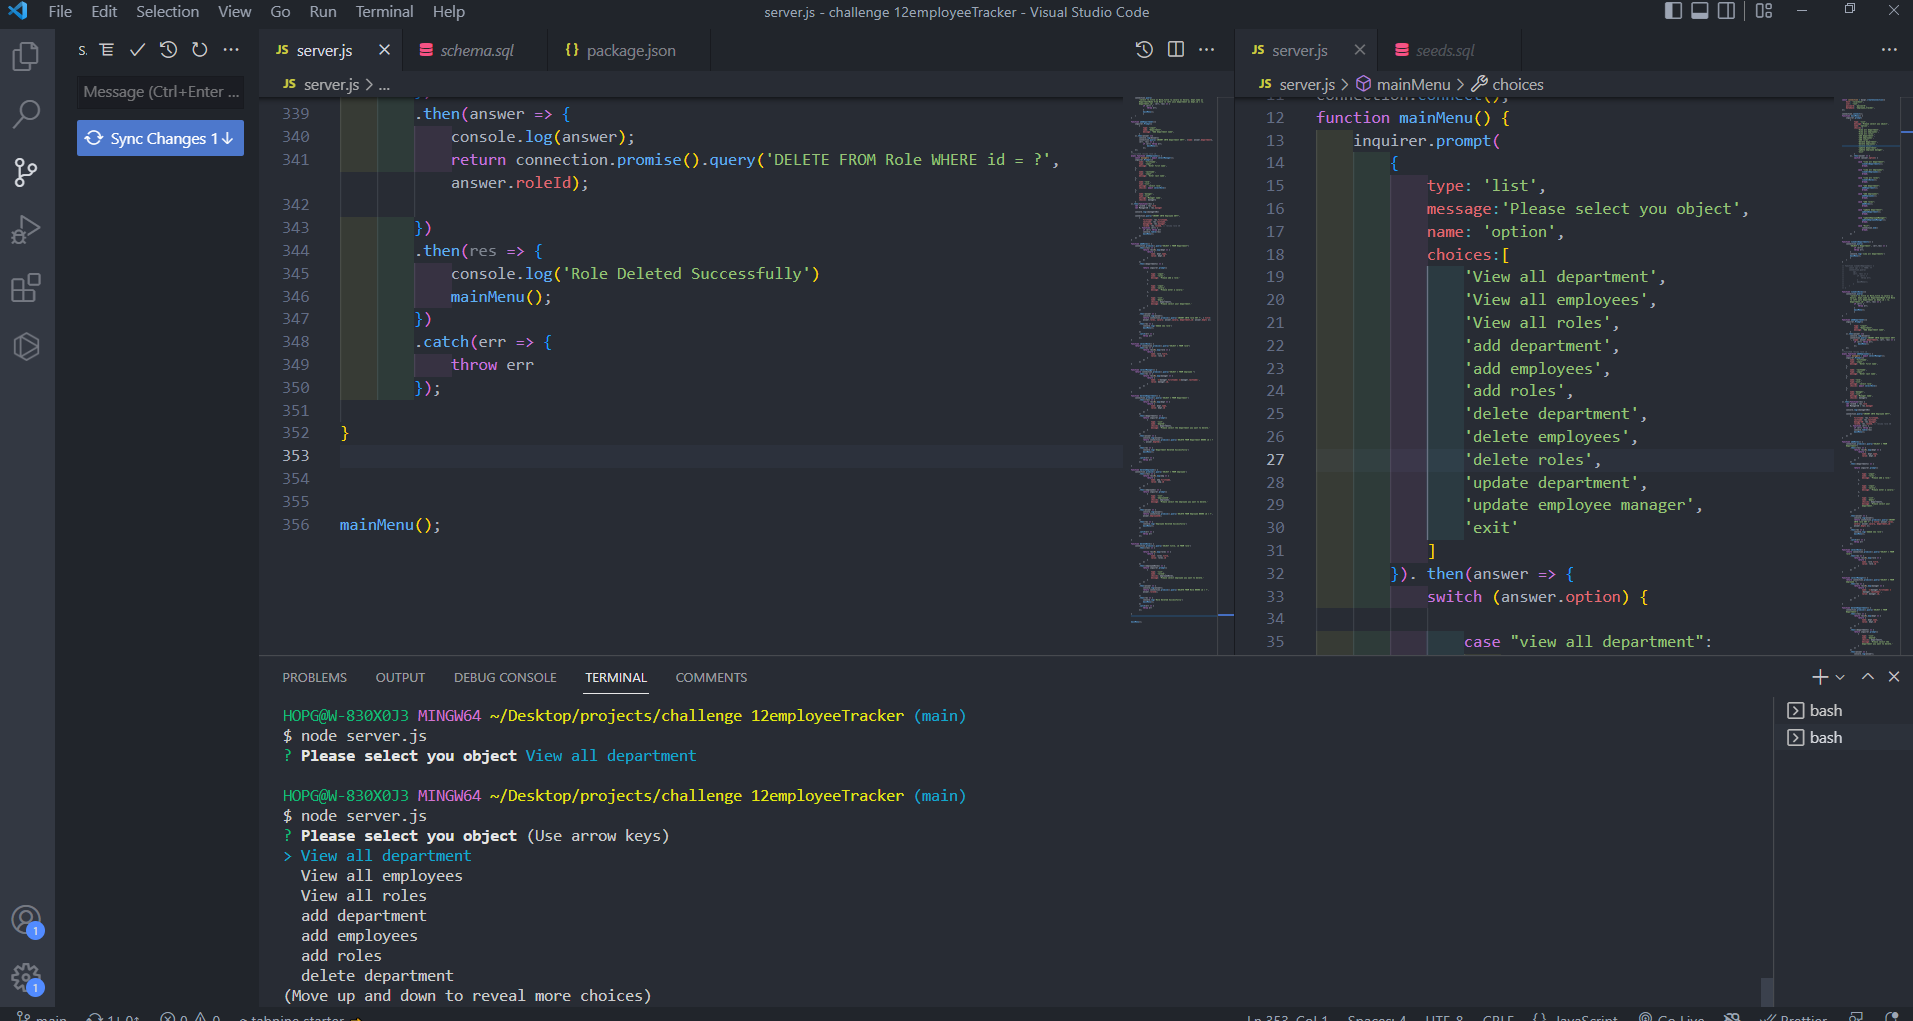Switch to the schema.sql tab
The width and height of the screenshot is (1913, 1021).
coord(477,49)
